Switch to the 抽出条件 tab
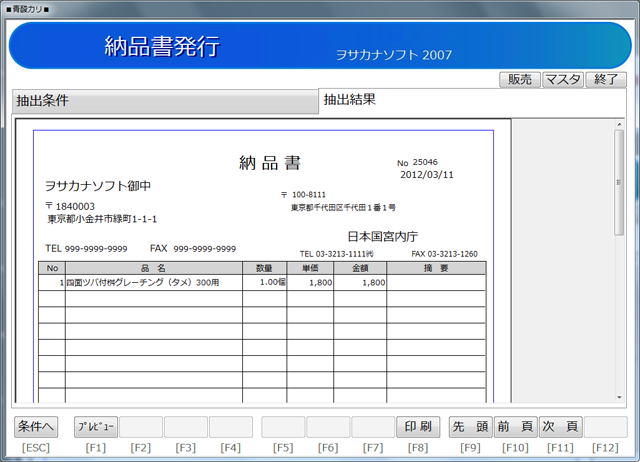 165,101
